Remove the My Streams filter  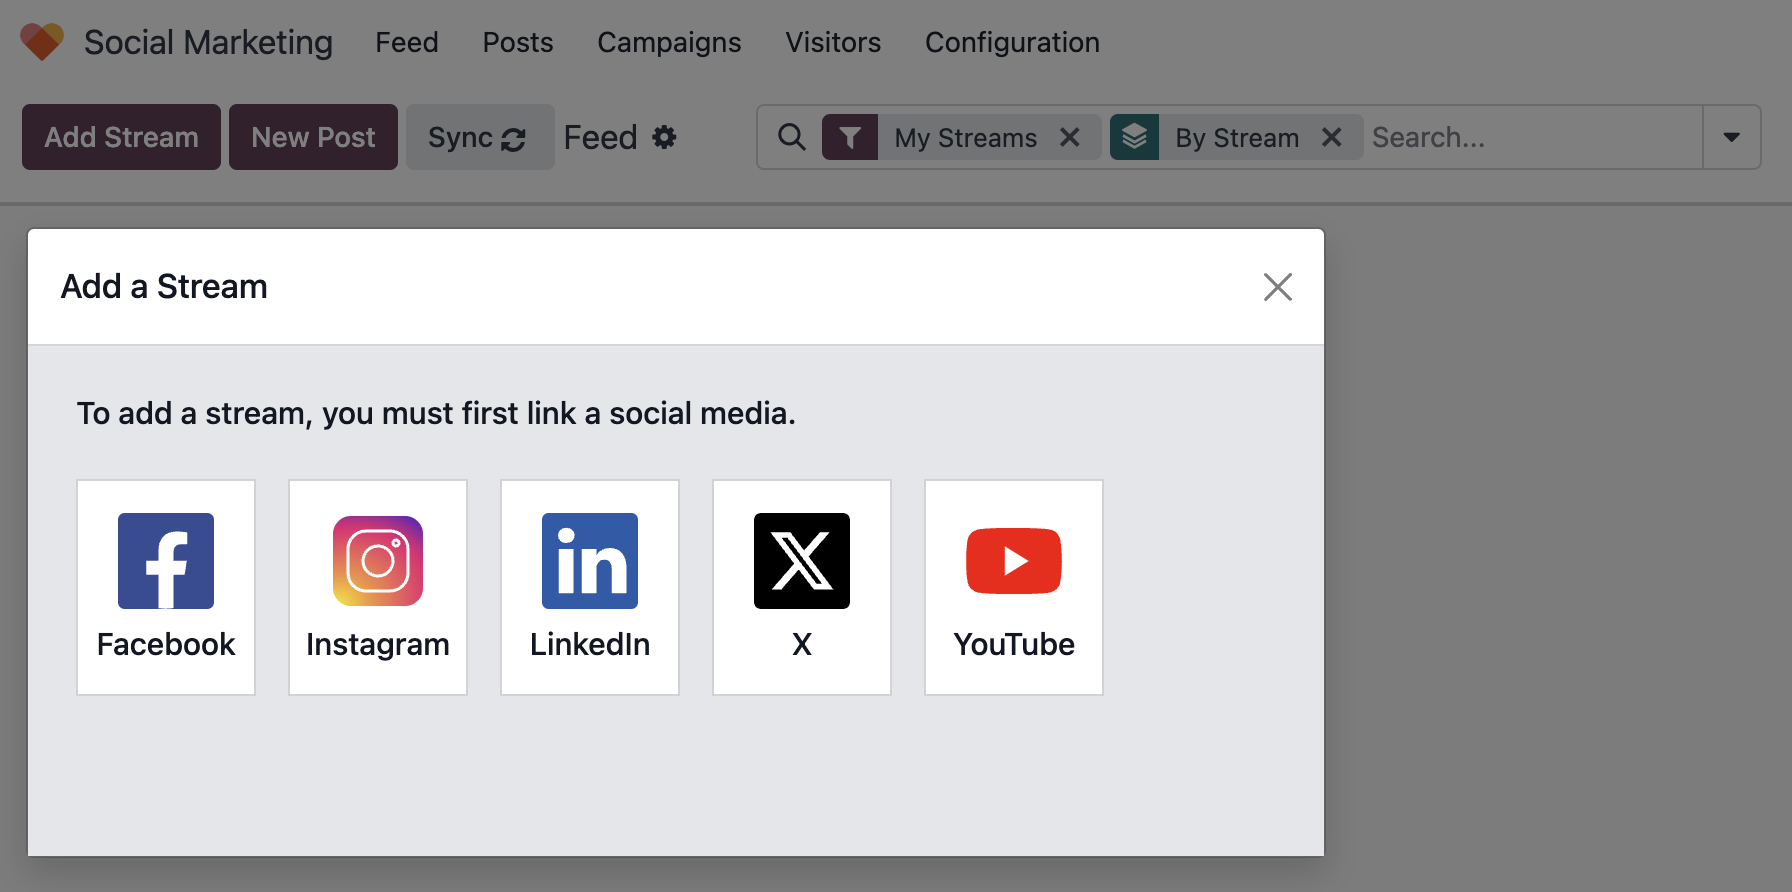point(1070,137)
